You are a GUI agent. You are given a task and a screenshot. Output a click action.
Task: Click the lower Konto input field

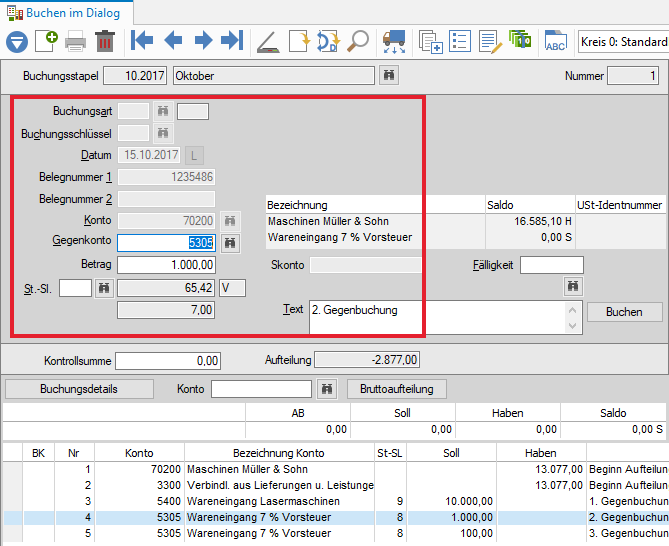[x=261, y=389]
